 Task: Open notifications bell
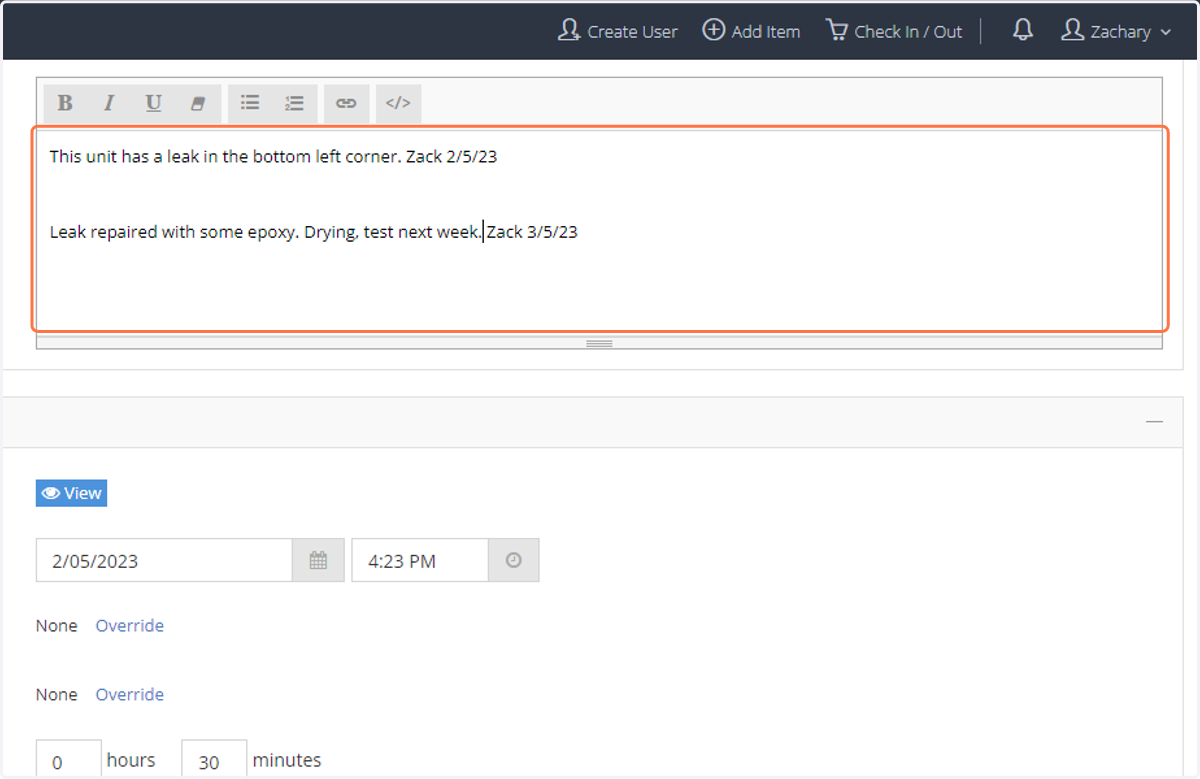1022,31
